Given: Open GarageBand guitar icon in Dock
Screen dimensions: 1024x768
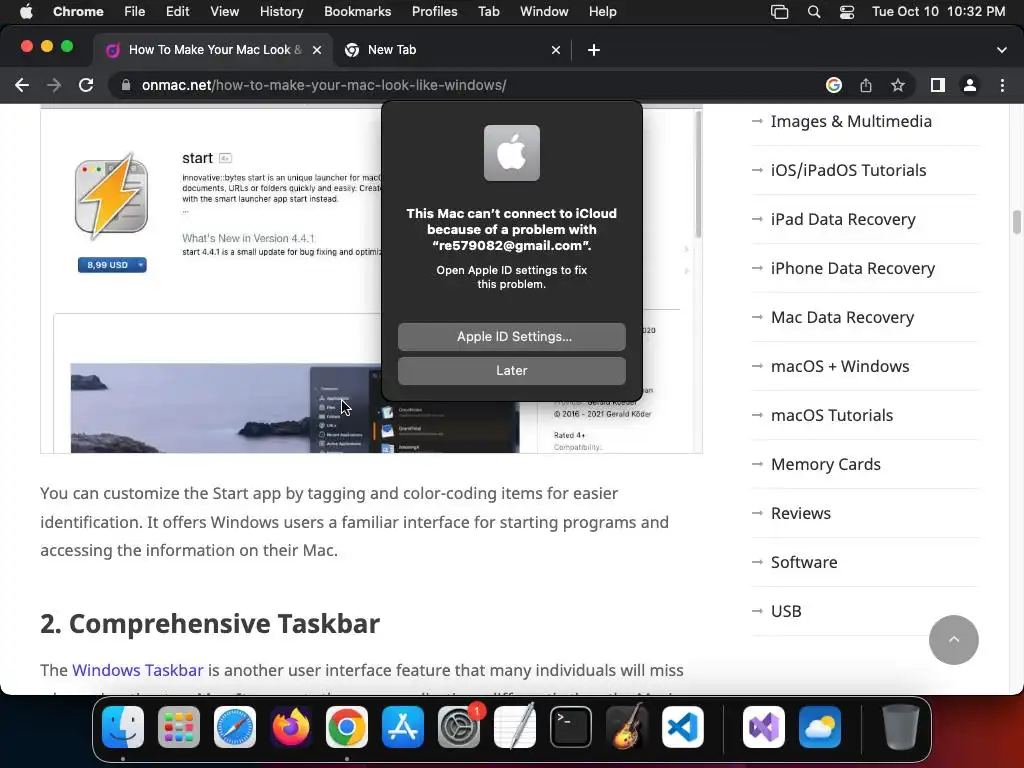Looking at the screenshot, I should pos(627,727).
